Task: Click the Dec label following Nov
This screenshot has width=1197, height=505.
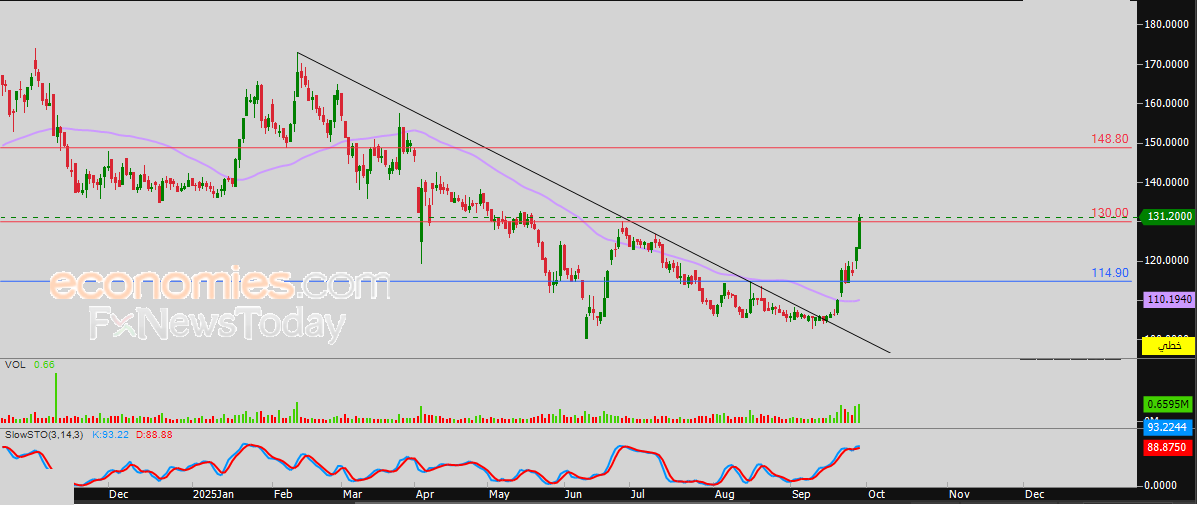Action: [x=1033, y=495]
